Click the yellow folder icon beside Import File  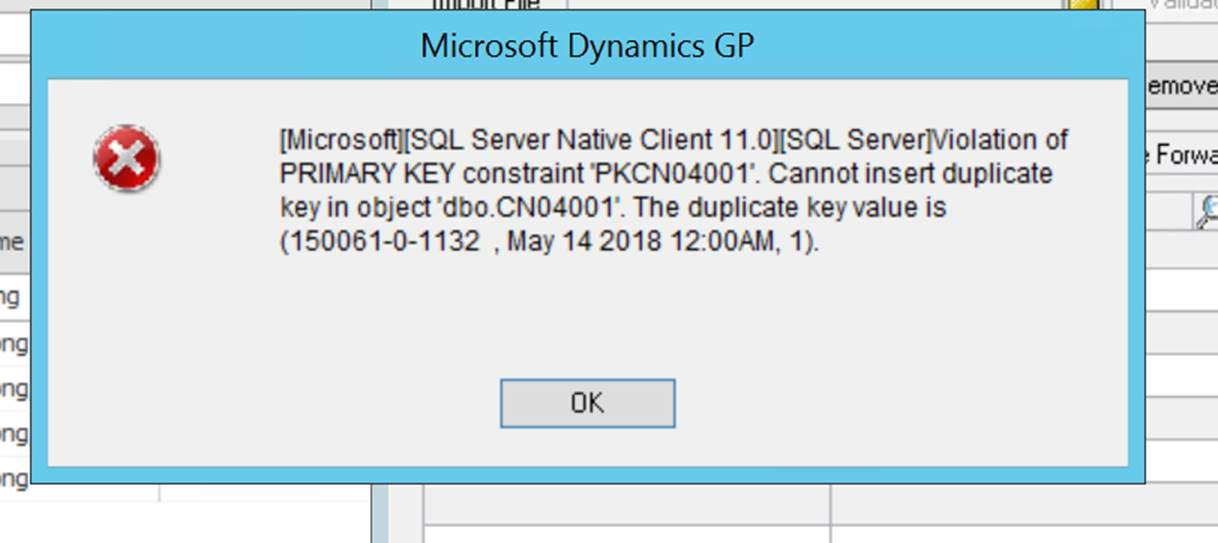(x=1080, y=5)
